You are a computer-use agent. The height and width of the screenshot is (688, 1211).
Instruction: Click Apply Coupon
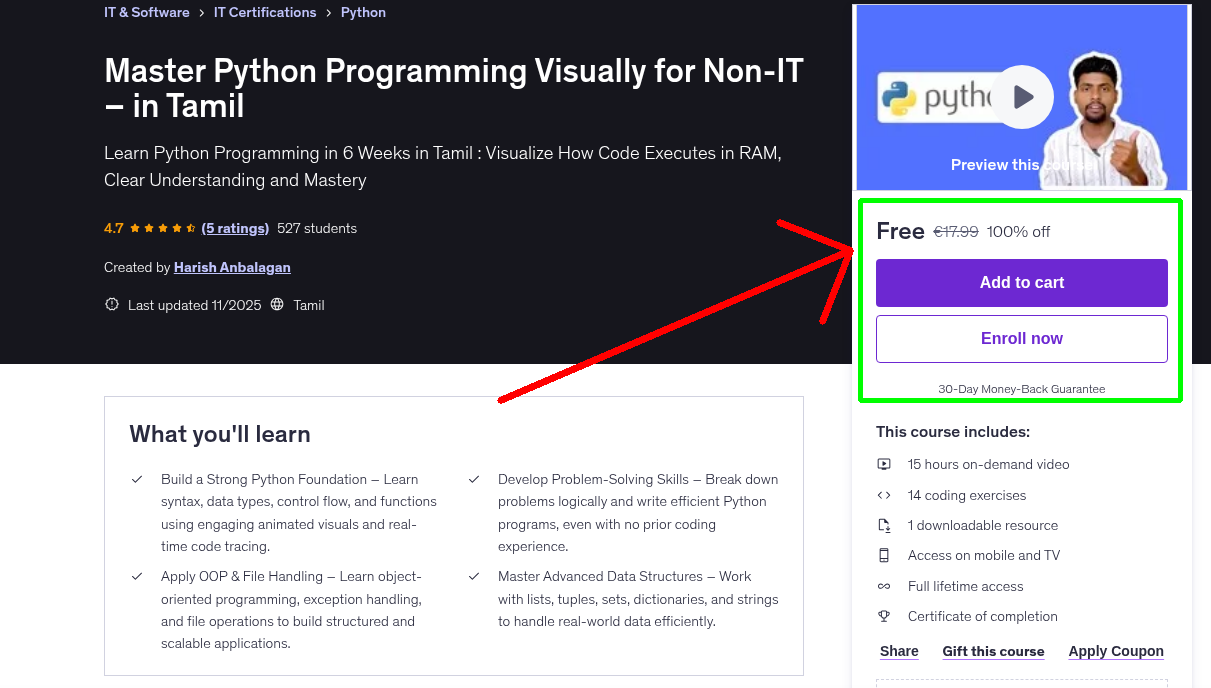(1116, 651)
